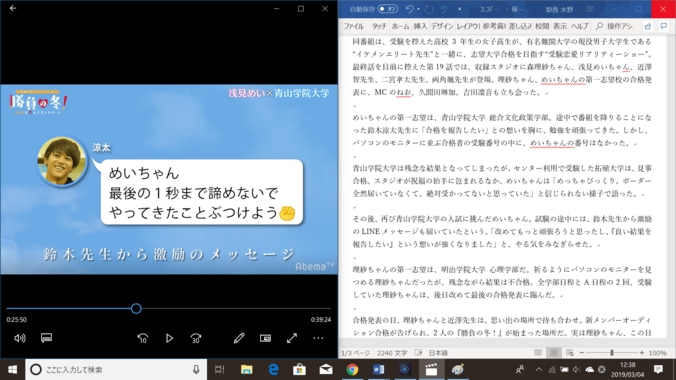
Task: Open the ファイル tab in Word
Action: coord(354,26)
